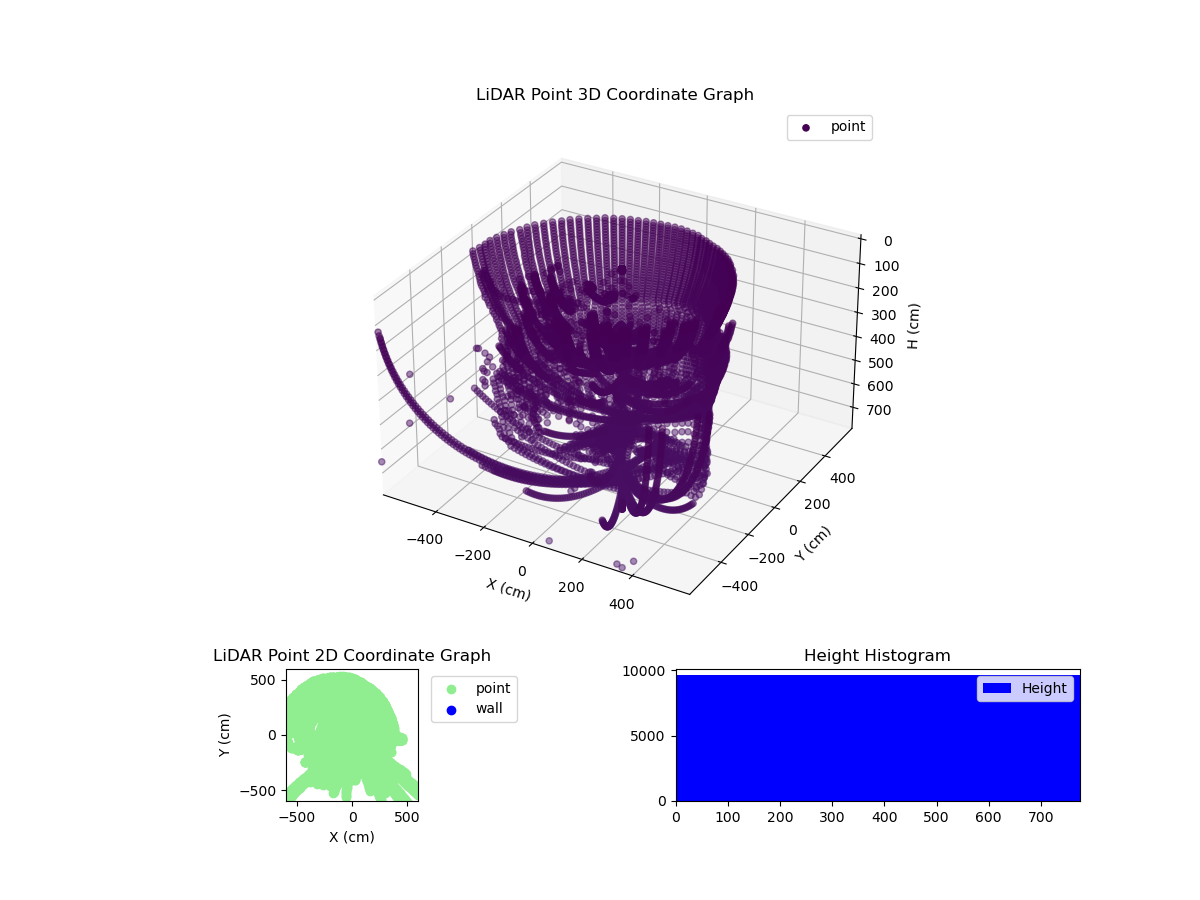Click the 'H (cm)' axis label
1200x900 pixels.
pos(913,326)
